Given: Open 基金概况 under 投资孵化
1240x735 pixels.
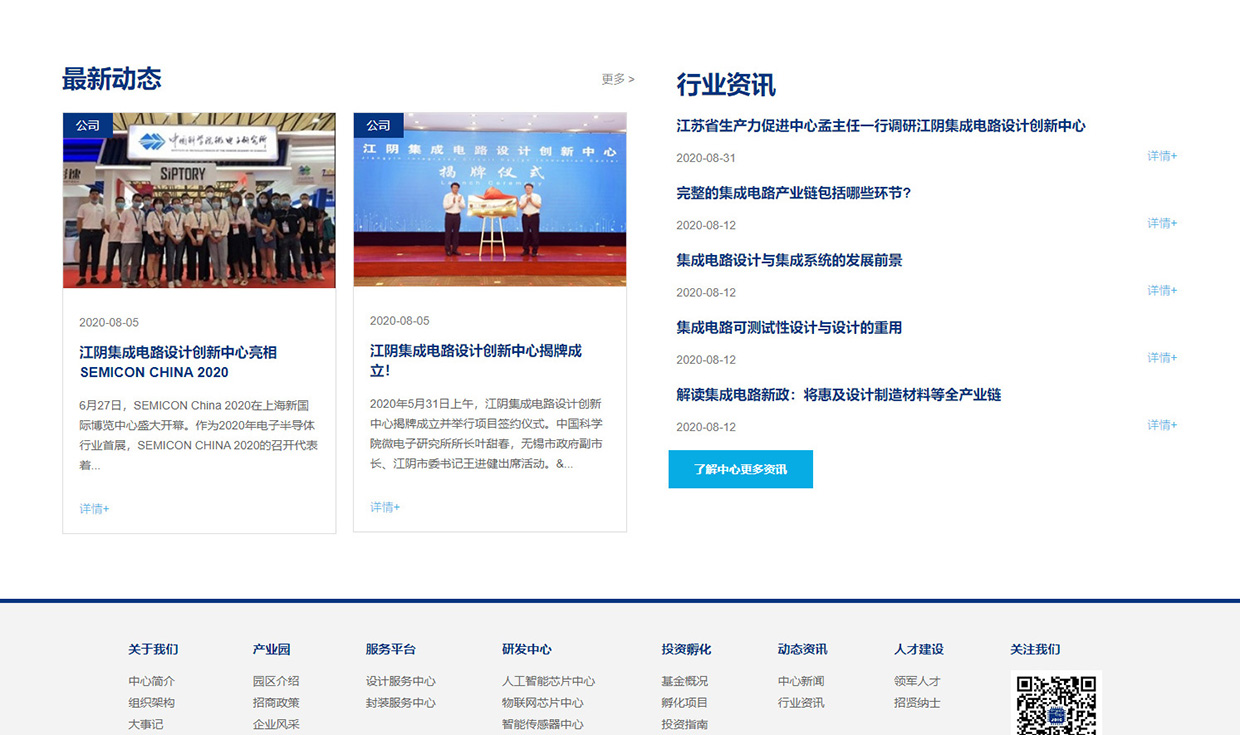Looking at the screenshot, I should (x=683, y=681).
